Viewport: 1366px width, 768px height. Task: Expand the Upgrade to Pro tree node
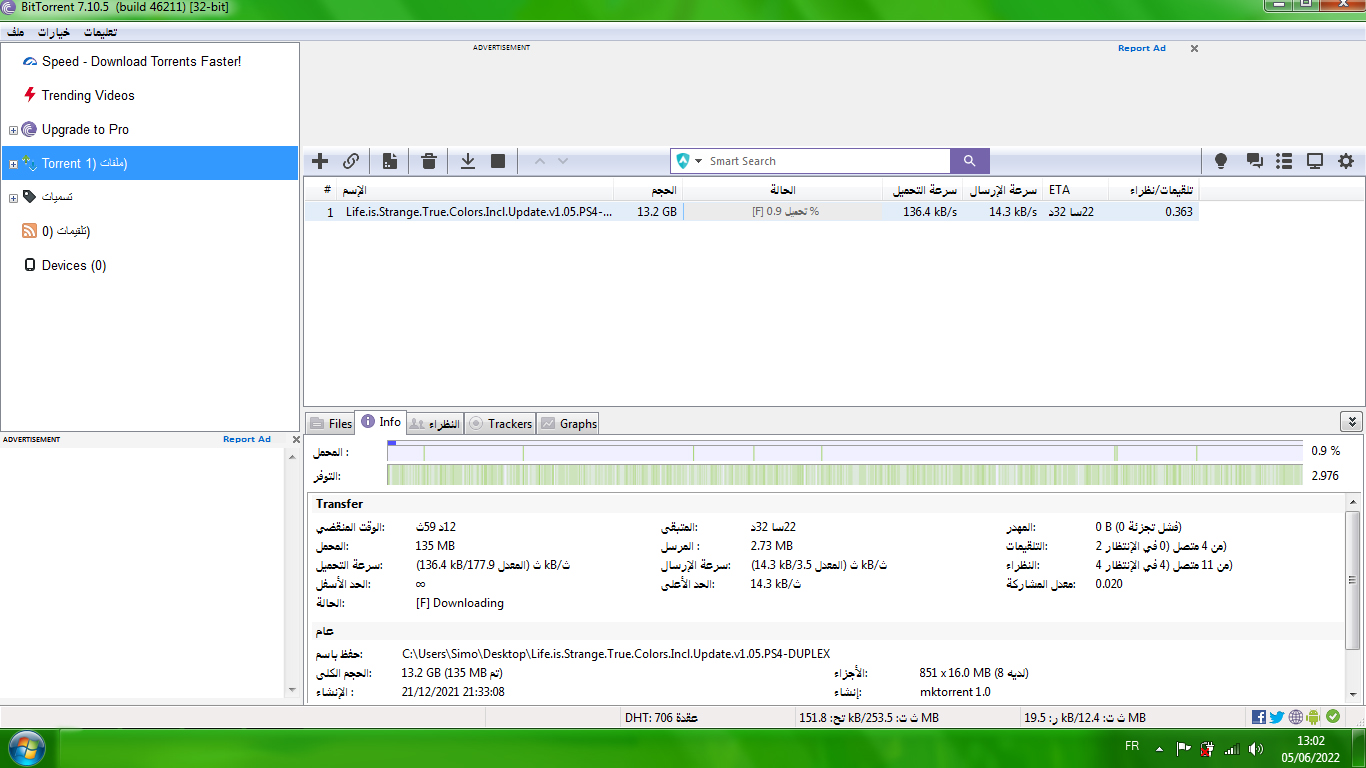(13, 130)
